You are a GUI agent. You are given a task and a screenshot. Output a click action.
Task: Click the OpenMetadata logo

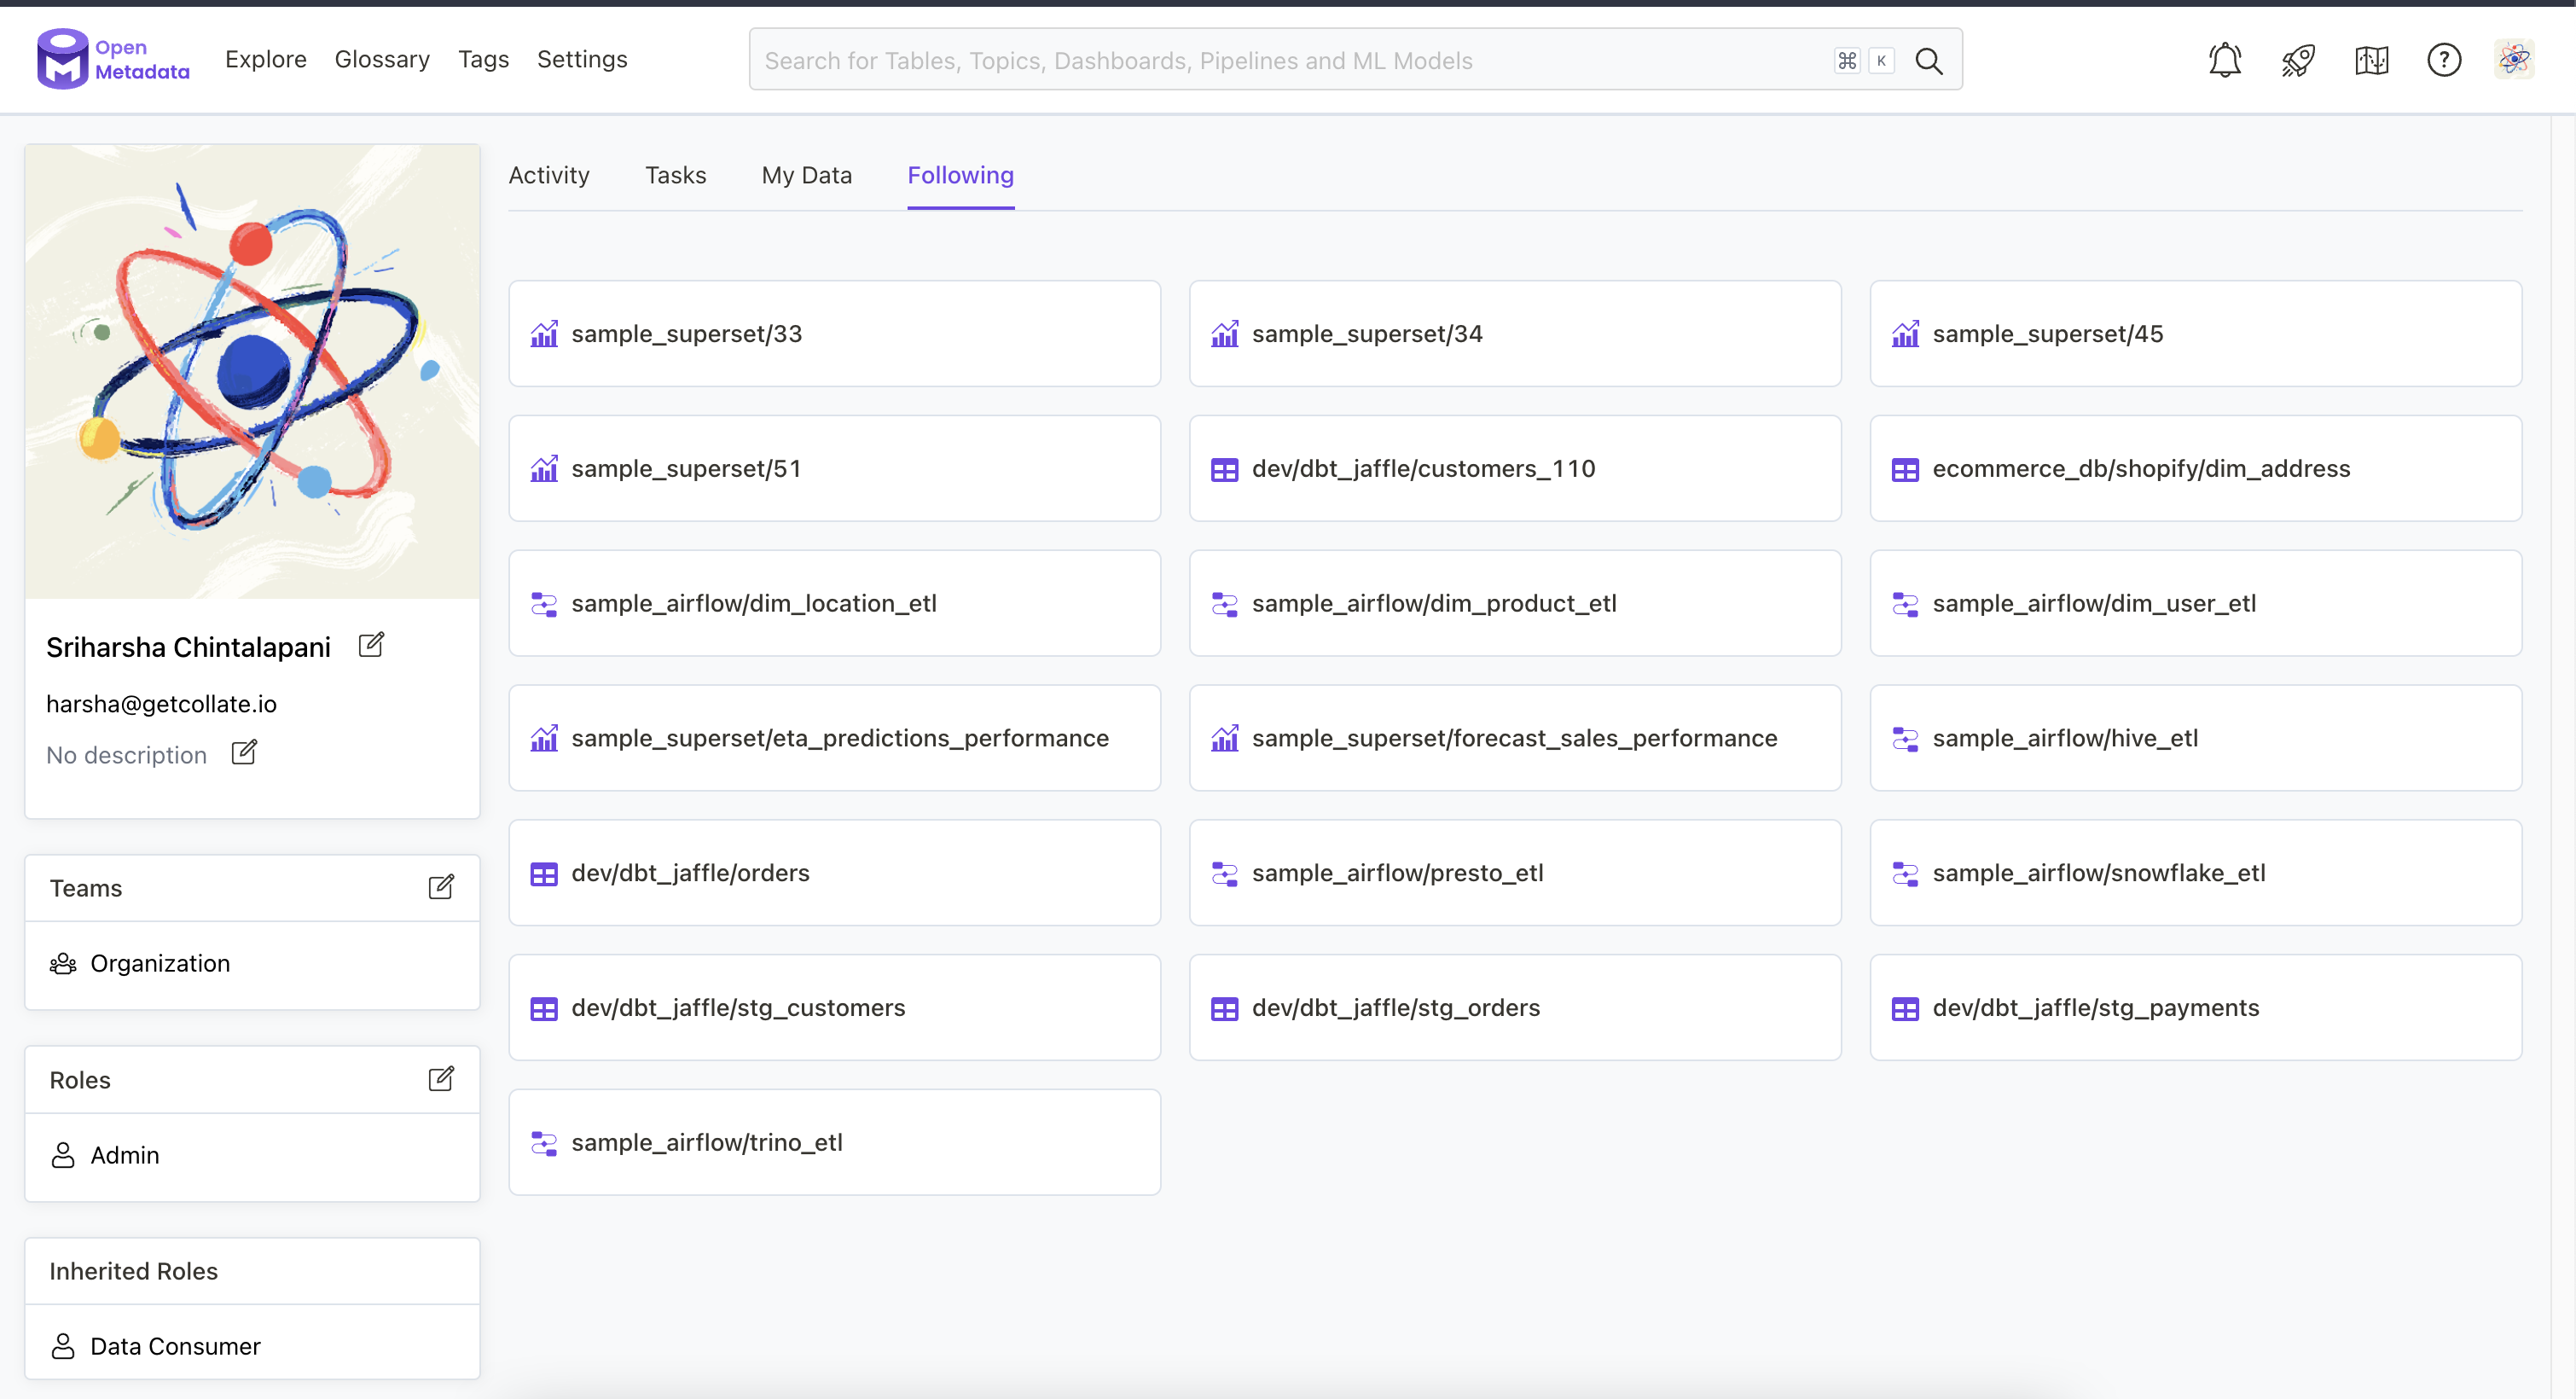click(113, 59)
